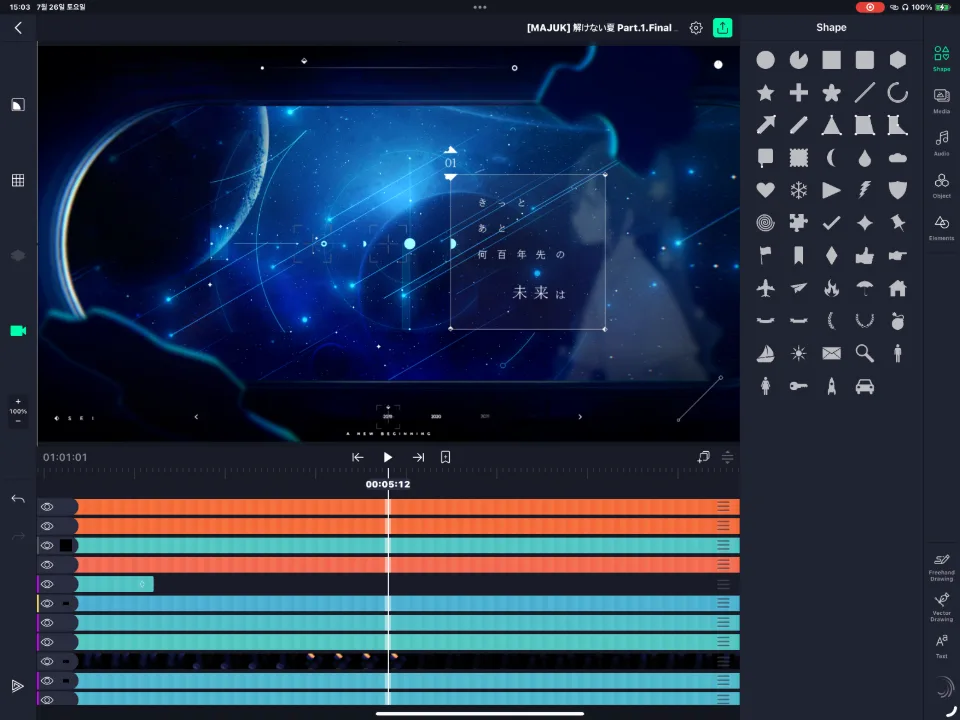Zoom in the preview with plus

(x=18, y=402)
